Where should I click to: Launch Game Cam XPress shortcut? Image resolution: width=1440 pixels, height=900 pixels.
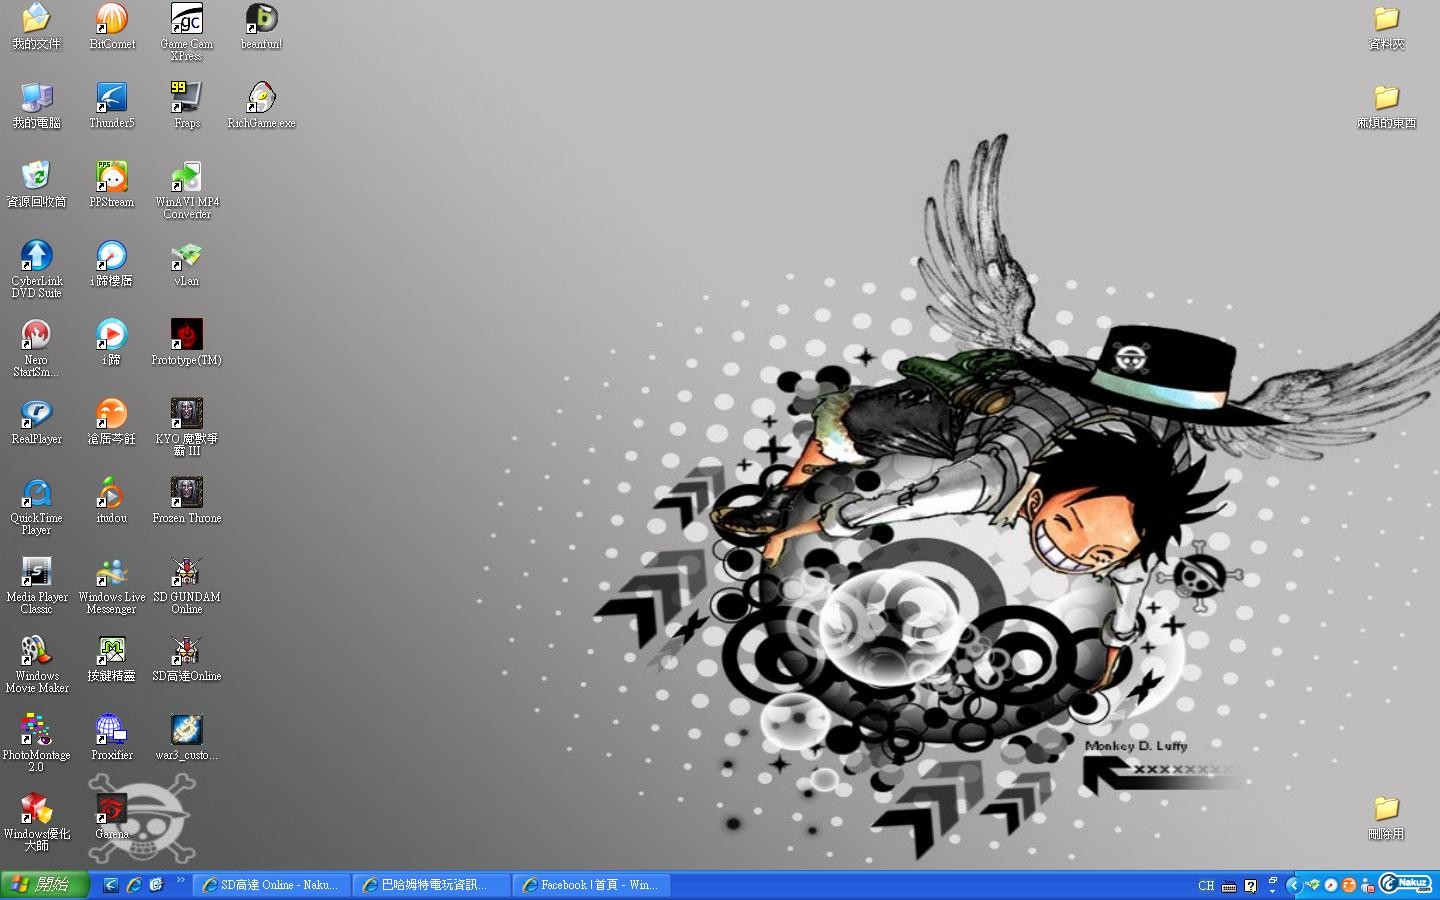tap(187, 32)
